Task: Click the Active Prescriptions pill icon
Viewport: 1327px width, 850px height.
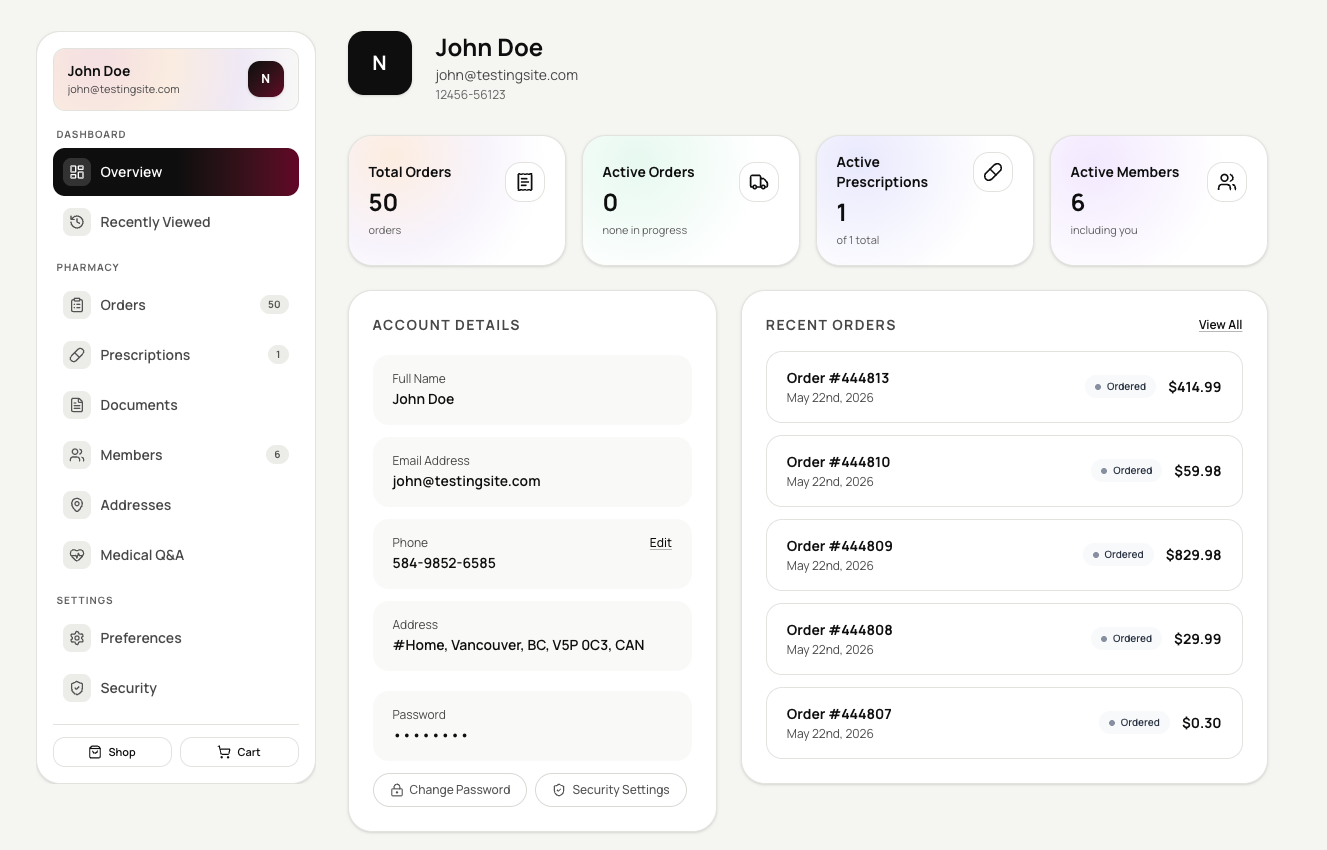Action: click(x=993, y=172)
